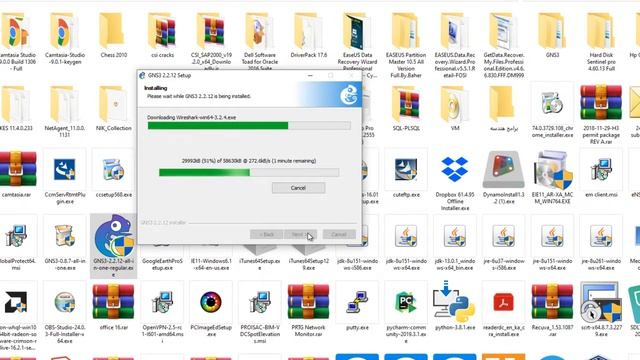Select python-3.8.1.exe installer icon
This screenshot has width=640, height=360.
(x=454, y=302)
